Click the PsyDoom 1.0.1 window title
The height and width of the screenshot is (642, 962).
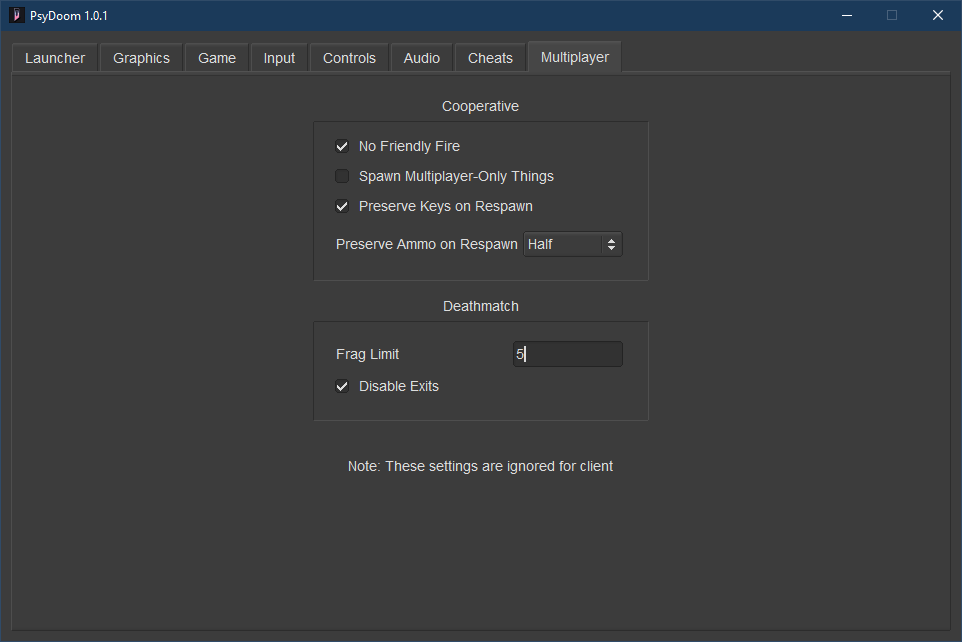pyautogui.click(x=69, y=16)
